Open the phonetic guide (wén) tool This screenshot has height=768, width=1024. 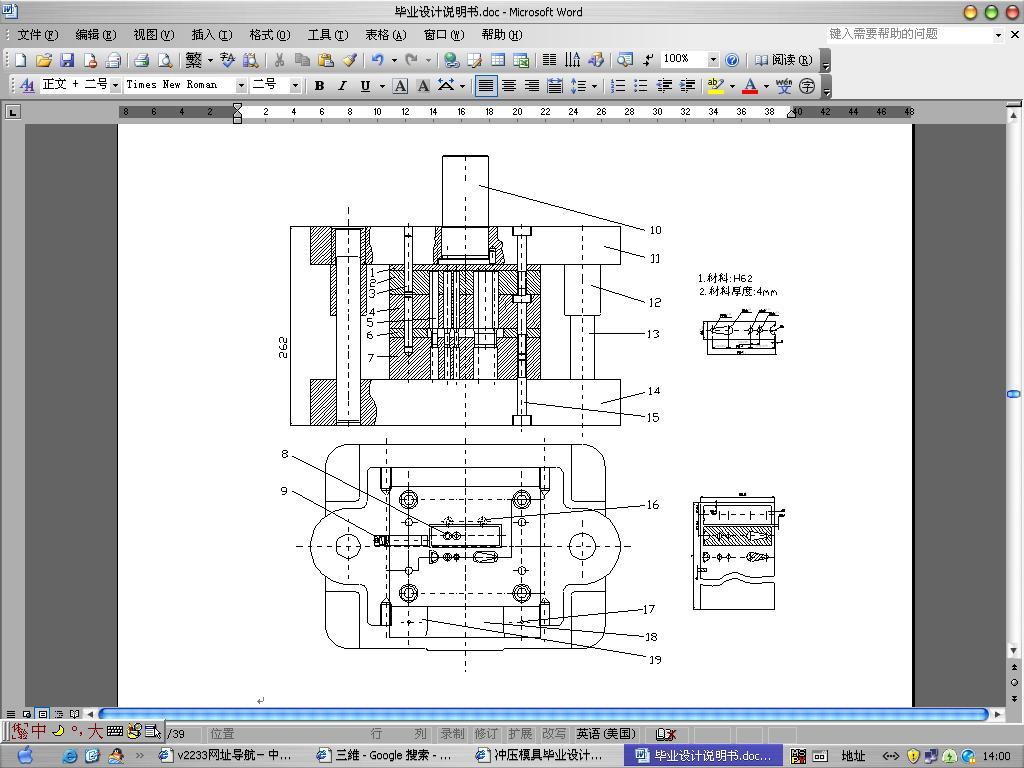tap(784, 86)
